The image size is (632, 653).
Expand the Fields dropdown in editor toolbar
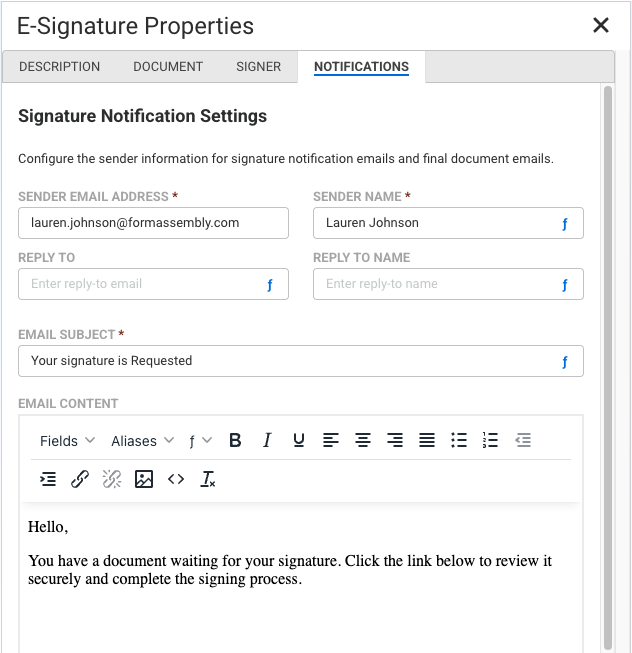tap(67, 441)
